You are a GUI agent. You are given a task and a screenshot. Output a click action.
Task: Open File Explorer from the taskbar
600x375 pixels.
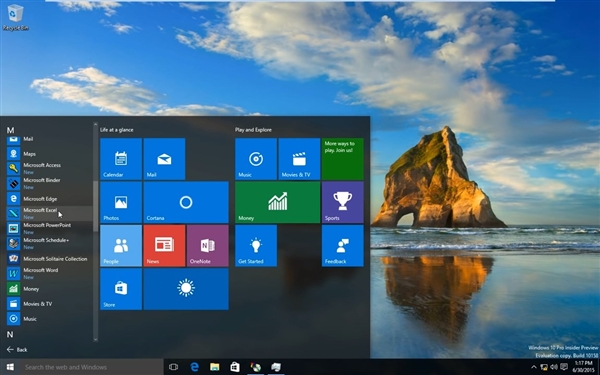point(215,367)
